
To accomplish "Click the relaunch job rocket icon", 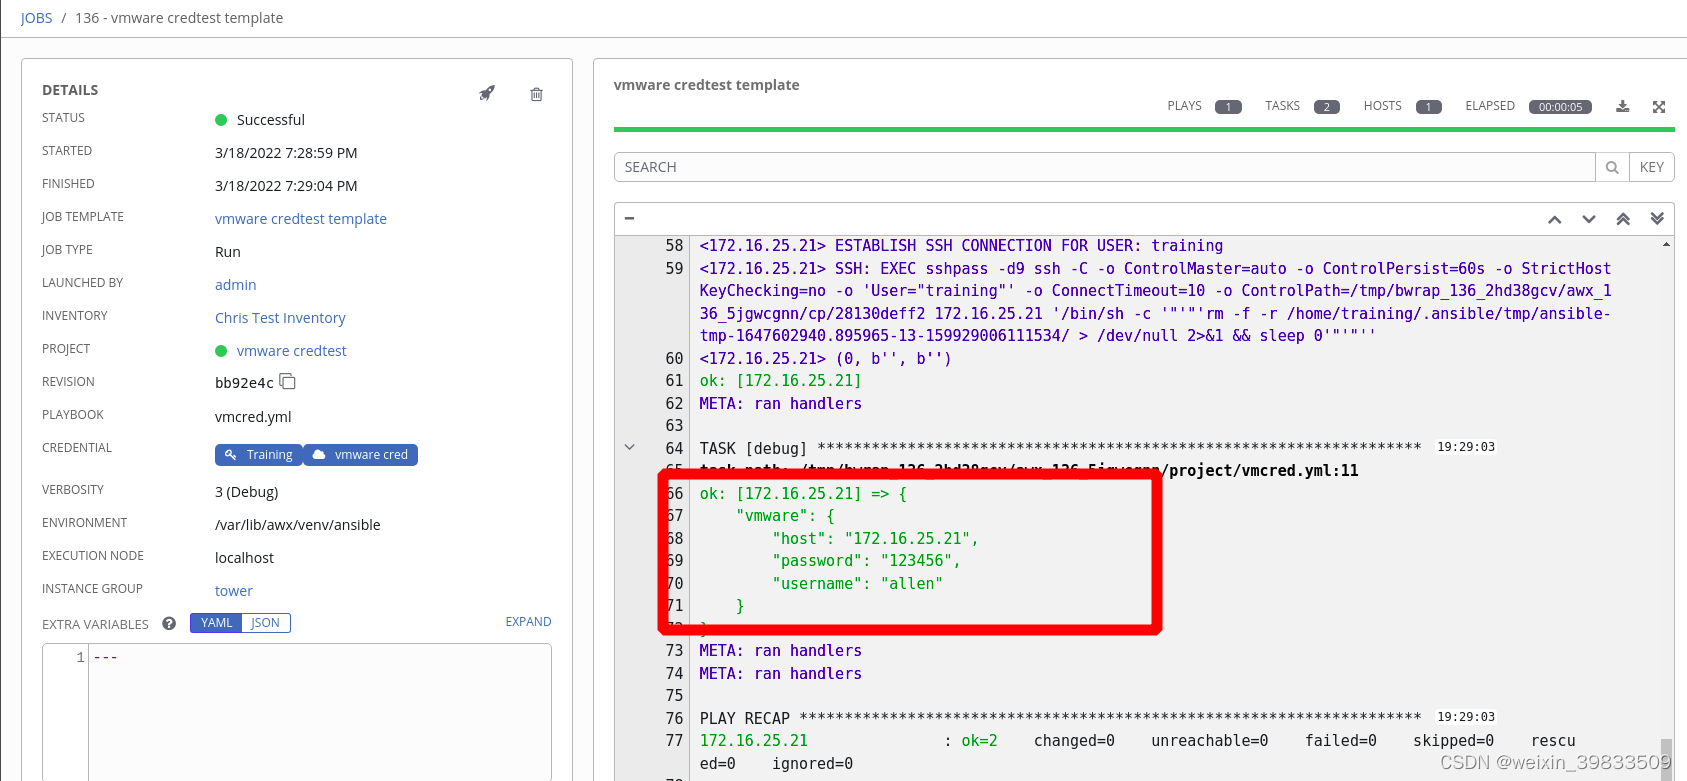I will (x=487, y=93).
